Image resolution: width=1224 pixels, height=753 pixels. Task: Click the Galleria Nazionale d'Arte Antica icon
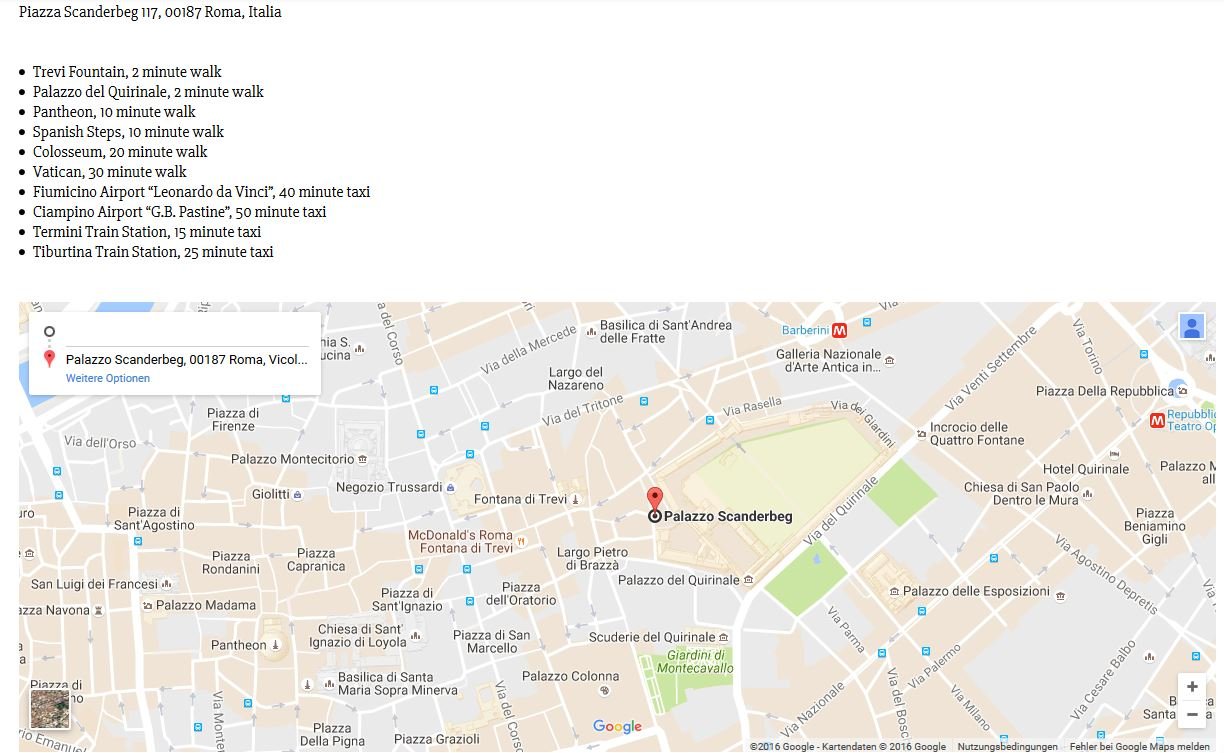[x=890, y=361]
